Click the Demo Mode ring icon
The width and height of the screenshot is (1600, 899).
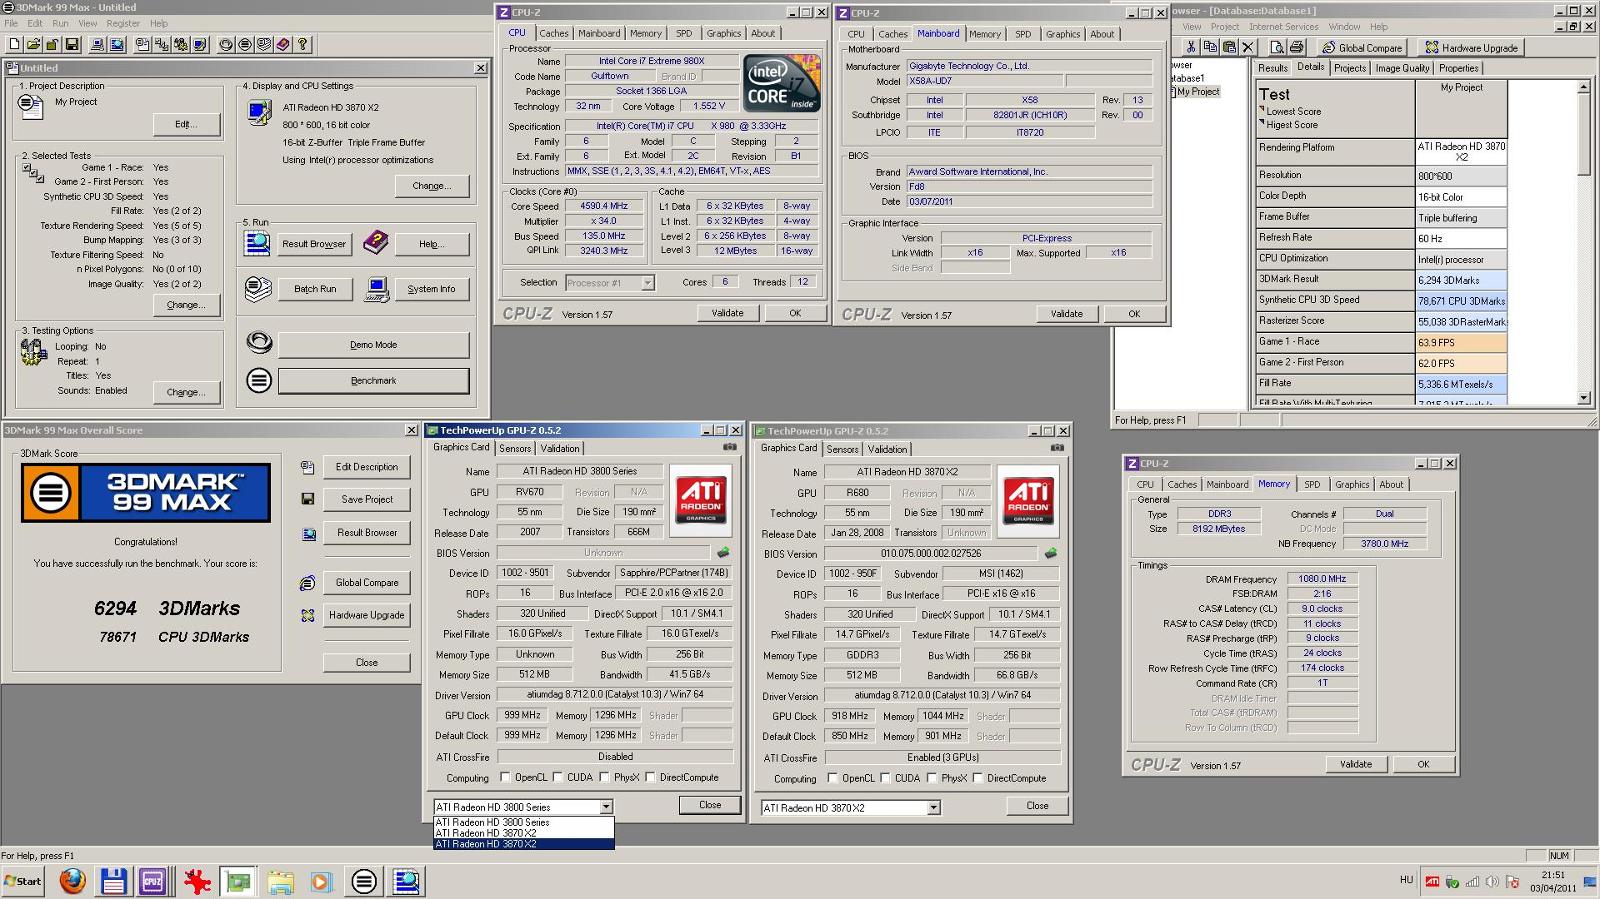coord(259,343)
